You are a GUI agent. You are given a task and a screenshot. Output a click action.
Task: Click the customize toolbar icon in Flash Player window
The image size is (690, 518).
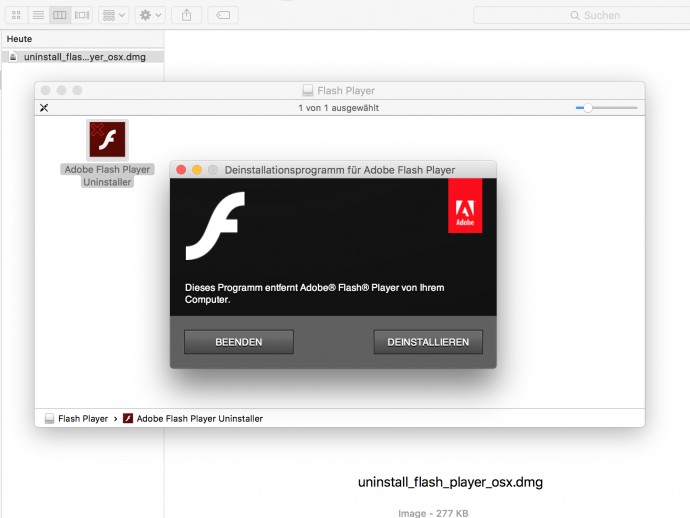[x=44, y=108]
